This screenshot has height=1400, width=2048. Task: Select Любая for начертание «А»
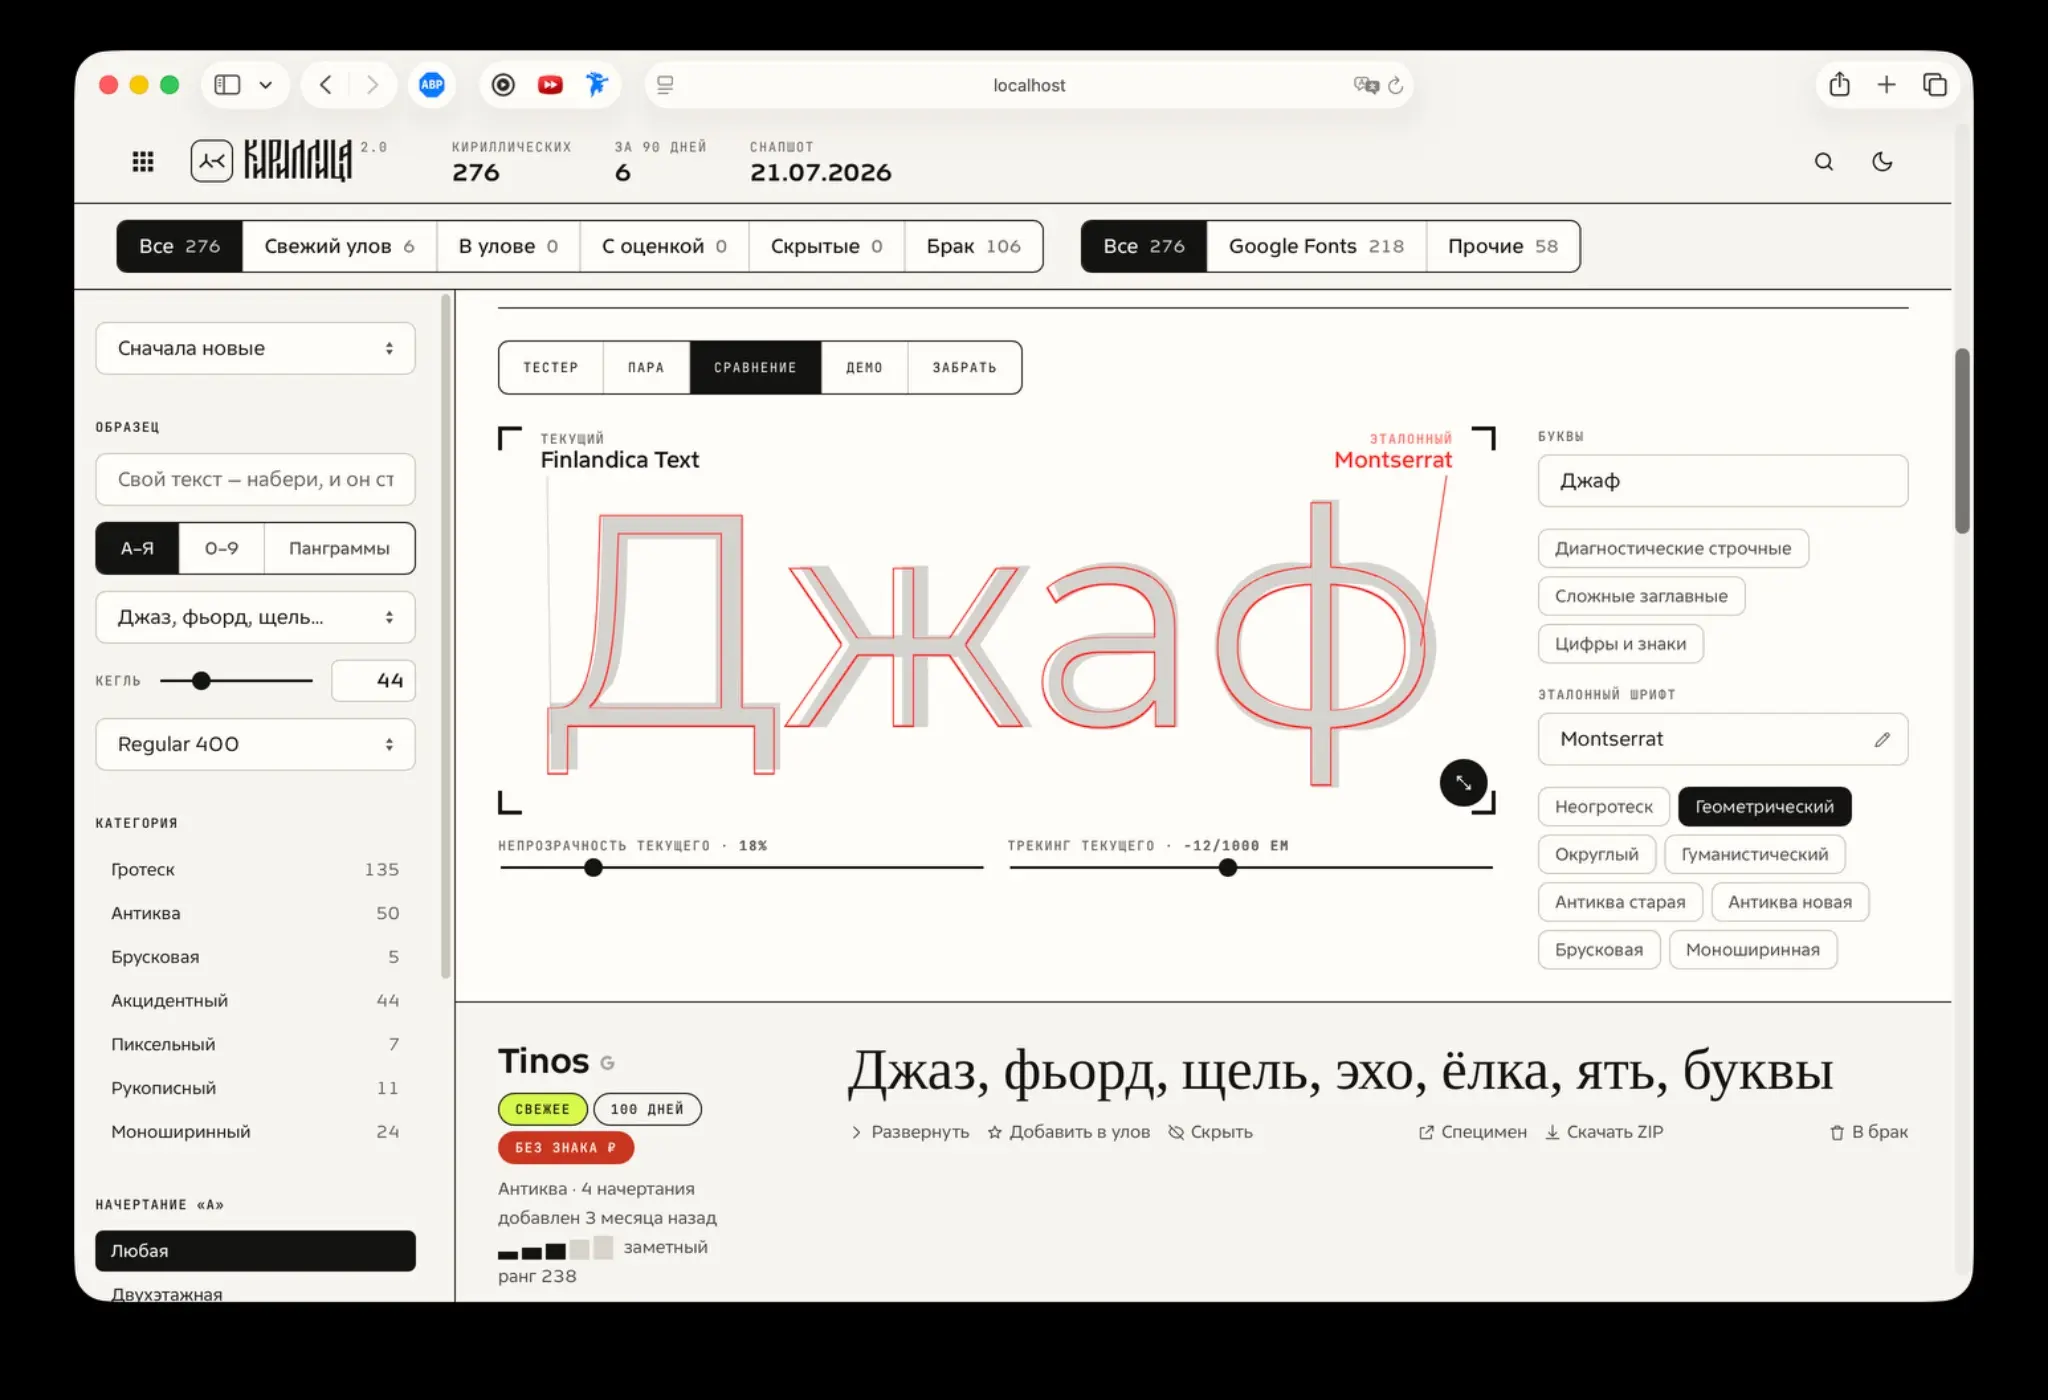point(255,1251)
